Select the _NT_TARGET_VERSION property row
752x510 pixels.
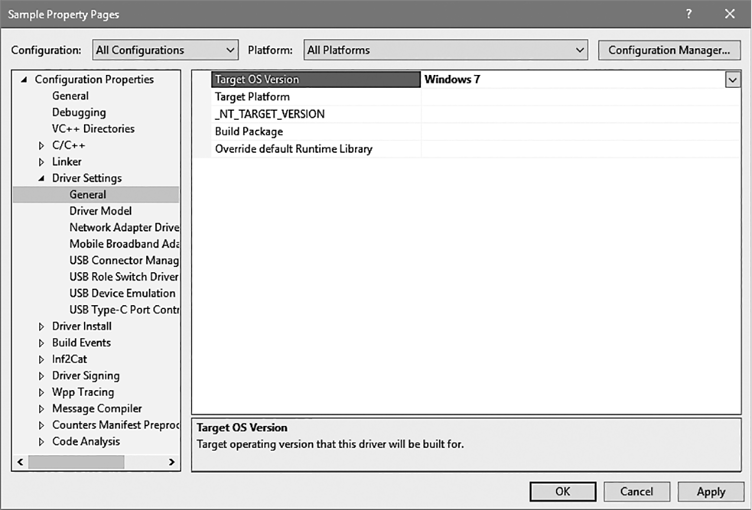(269, 114)
